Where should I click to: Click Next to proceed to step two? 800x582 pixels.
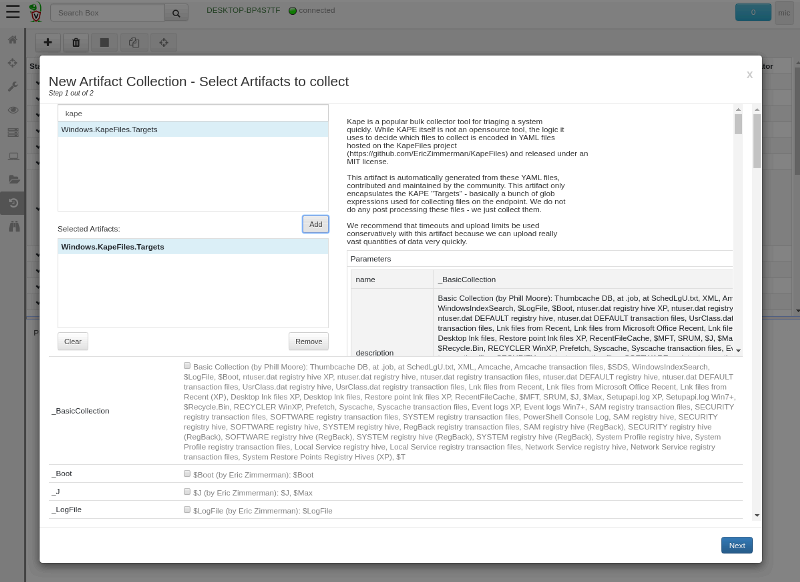pos(737,545)
